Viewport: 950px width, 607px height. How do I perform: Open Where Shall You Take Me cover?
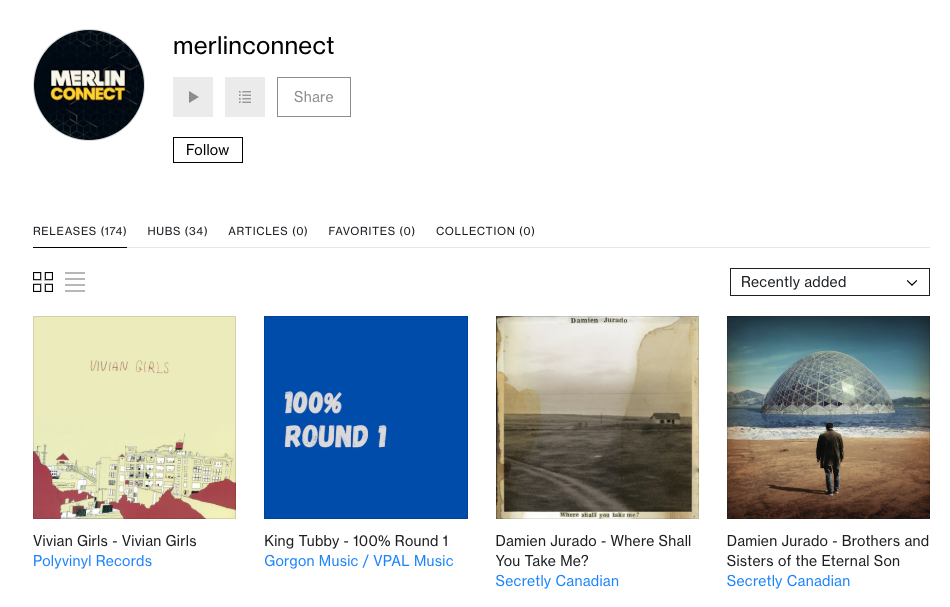tap(597, 417)
